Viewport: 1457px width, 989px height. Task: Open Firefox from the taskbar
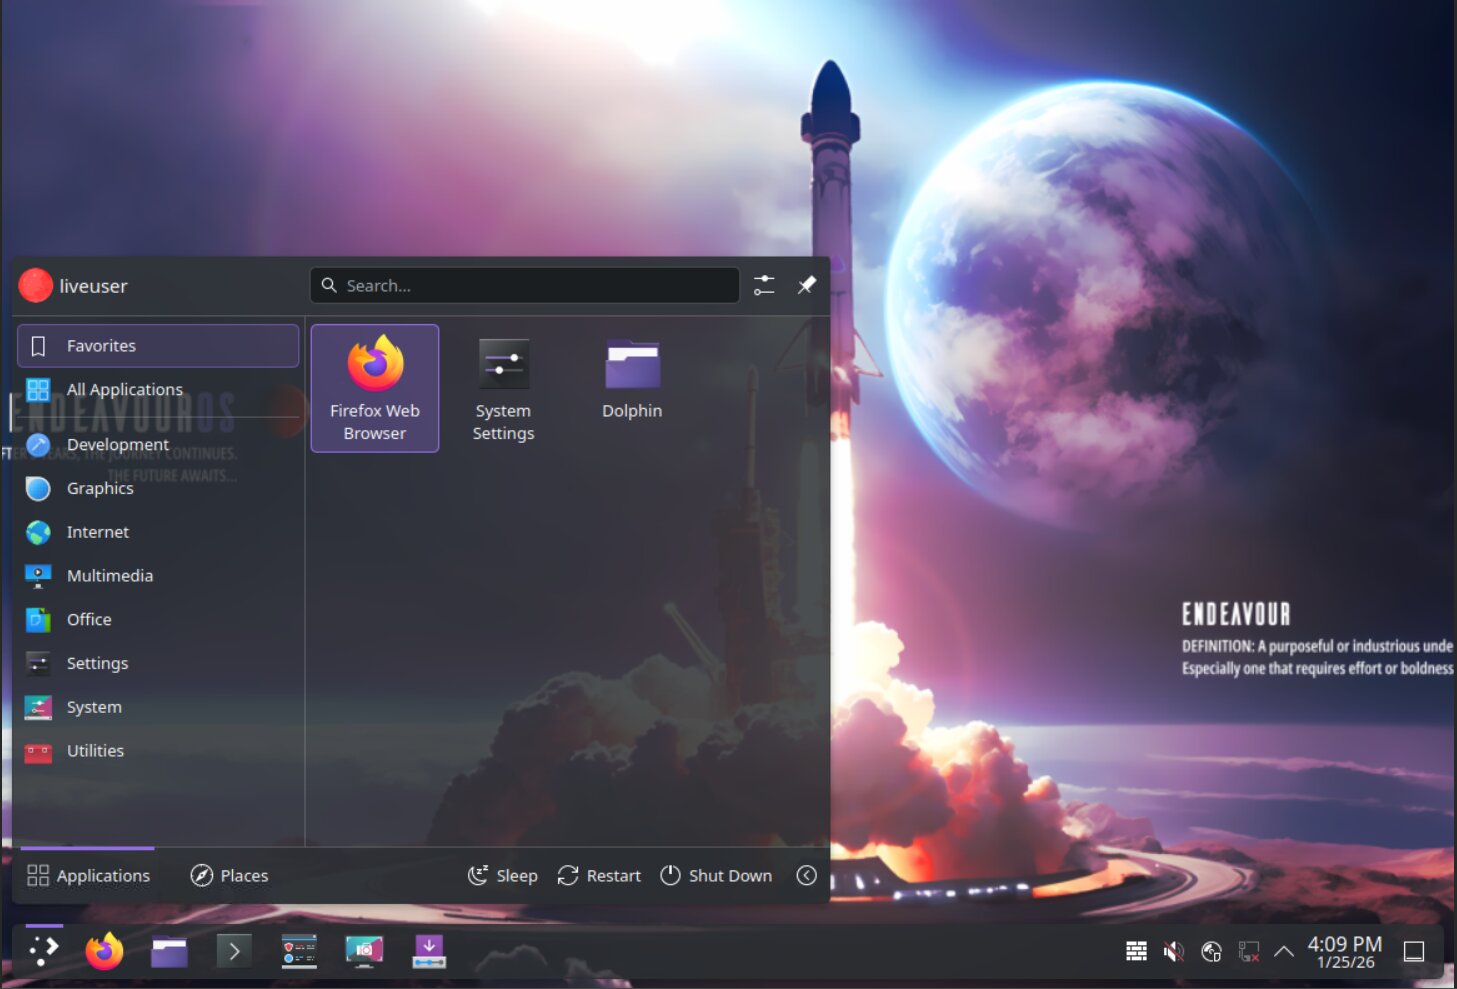(x=104, y=951)
